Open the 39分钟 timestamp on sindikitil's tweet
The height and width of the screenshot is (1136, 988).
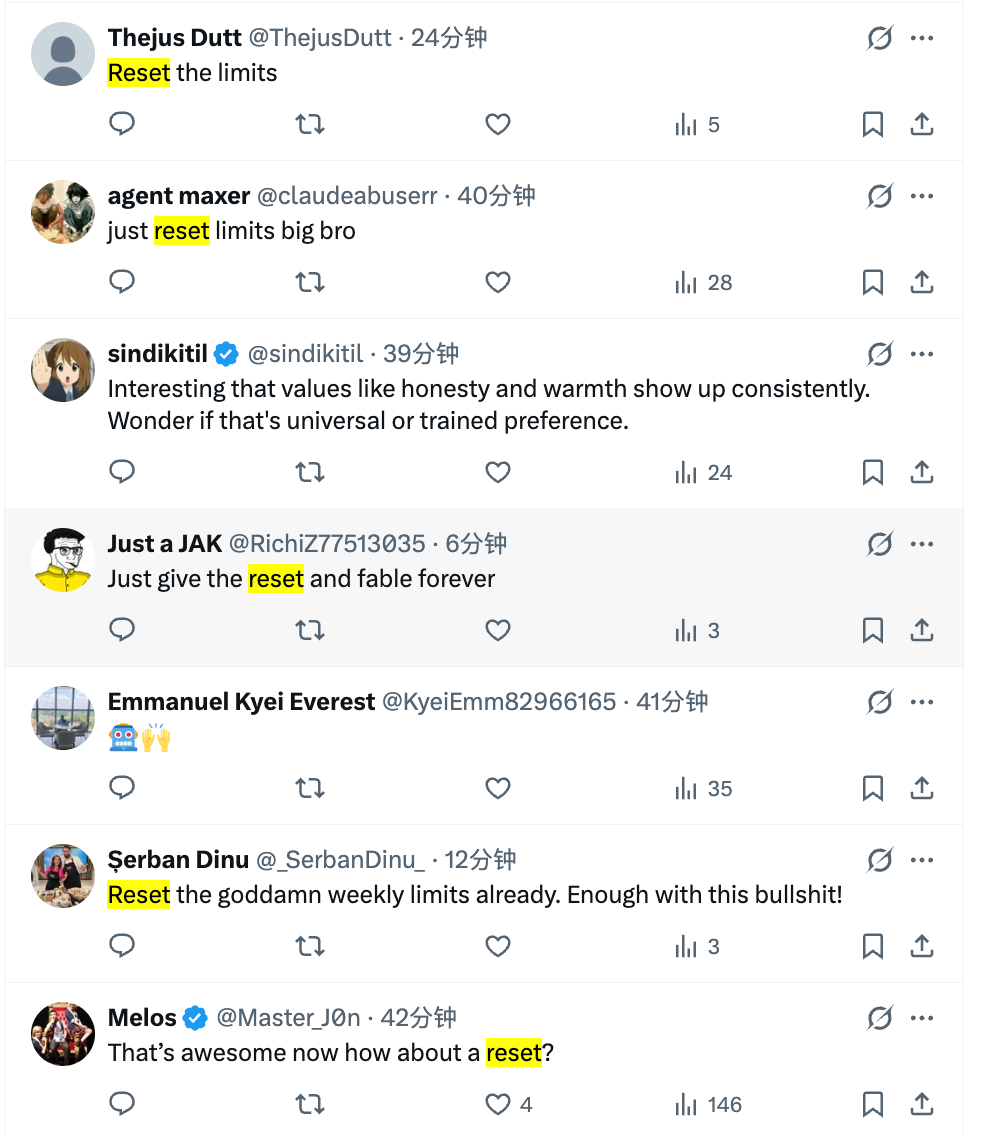point(421,354)
